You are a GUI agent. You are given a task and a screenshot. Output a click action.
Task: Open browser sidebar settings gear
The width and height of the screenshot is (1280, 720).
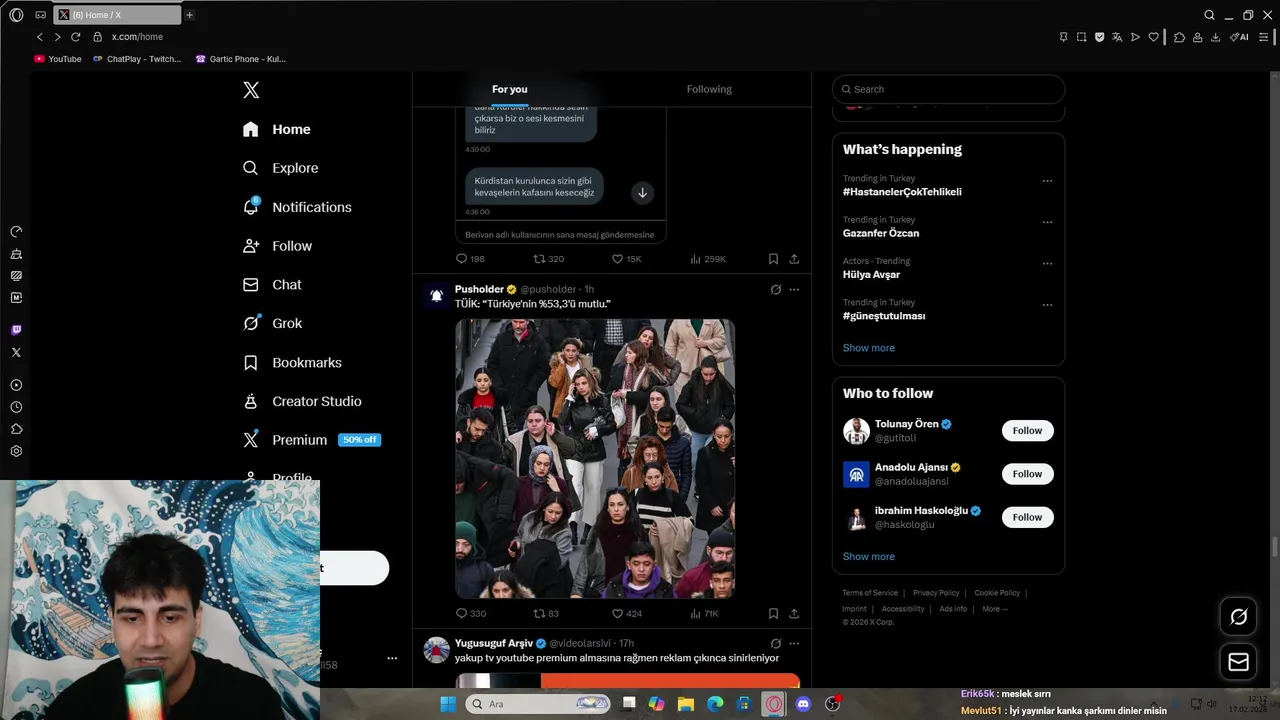16,451
